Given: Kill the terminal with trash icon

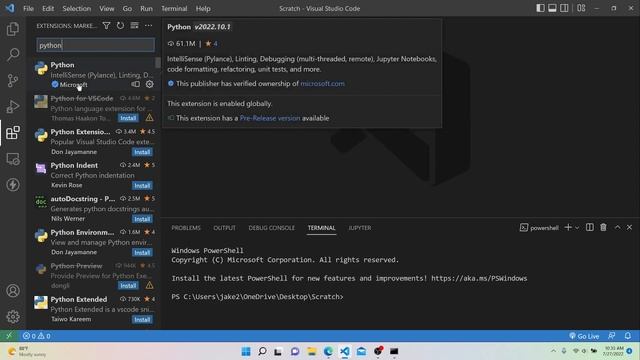Looking at the screenshot, I should [x=603, y=227].
